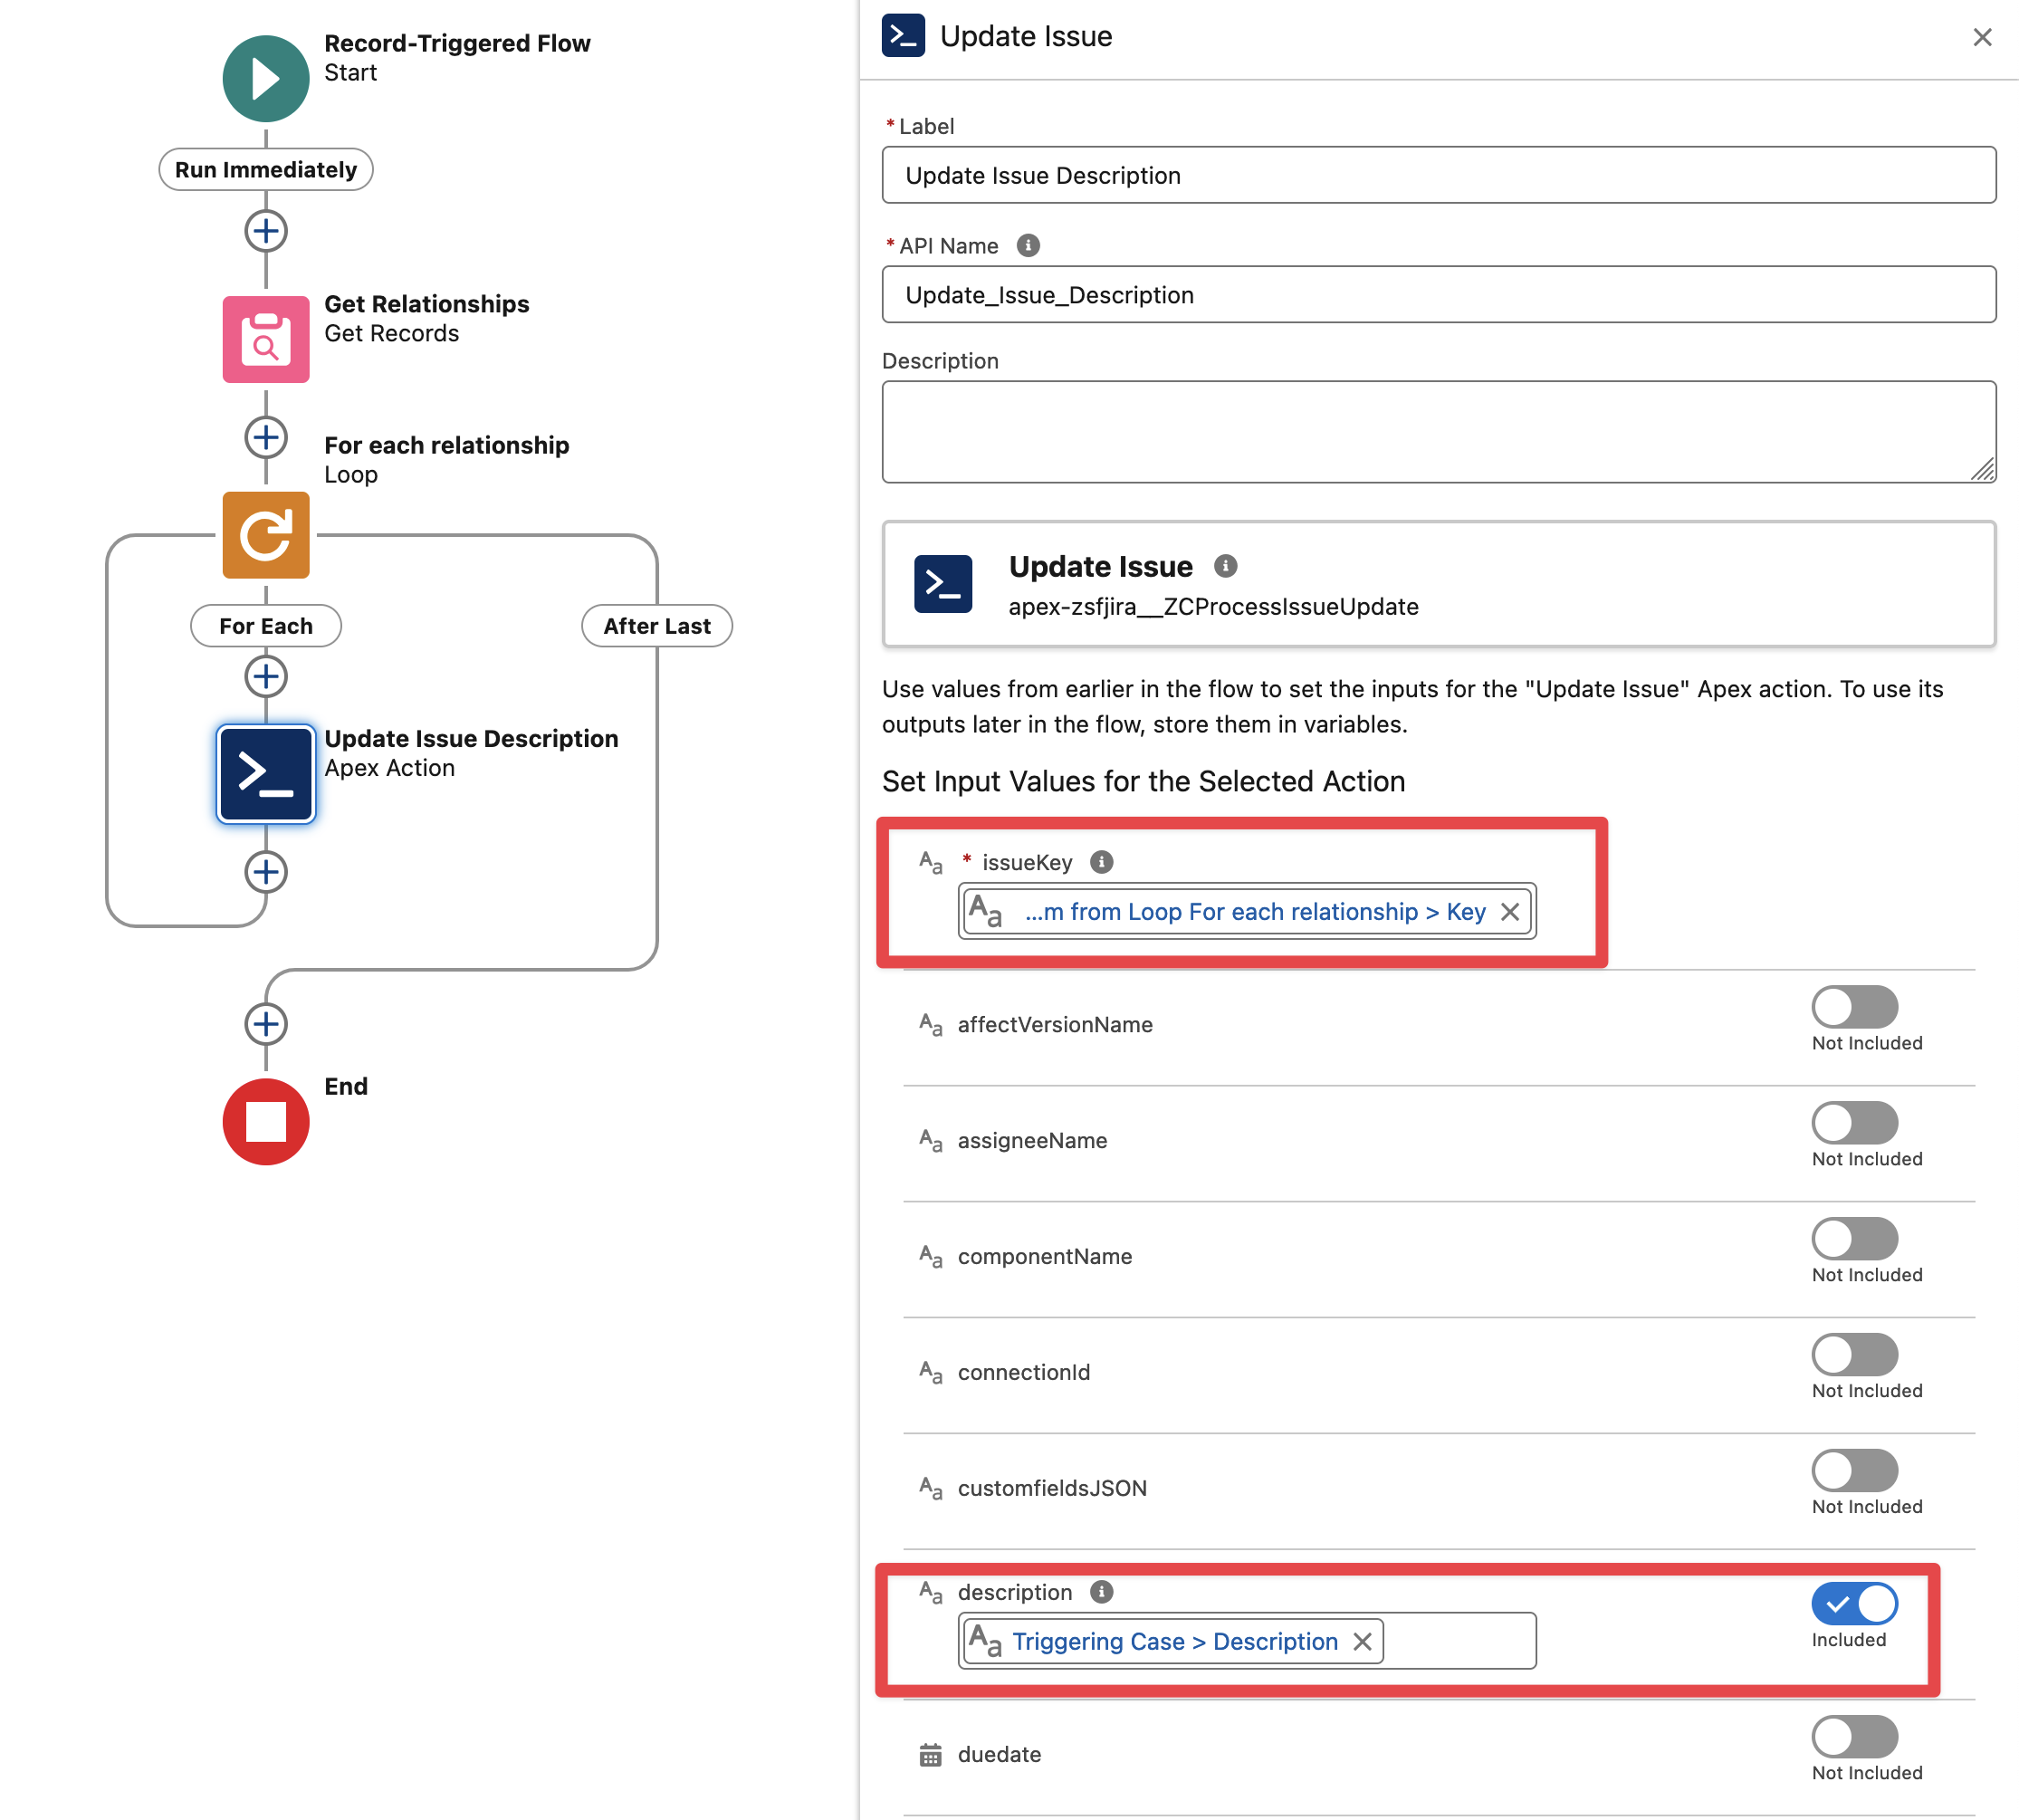The height and width of the screenshot is (1820, 2019).
Task: Click the Run Immediately path label
Action: (265, 170)
